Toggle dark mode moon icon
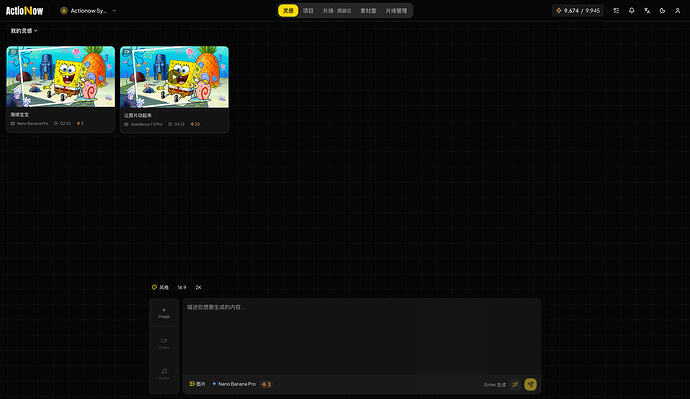The image size is (690, 399). point(662,11)
